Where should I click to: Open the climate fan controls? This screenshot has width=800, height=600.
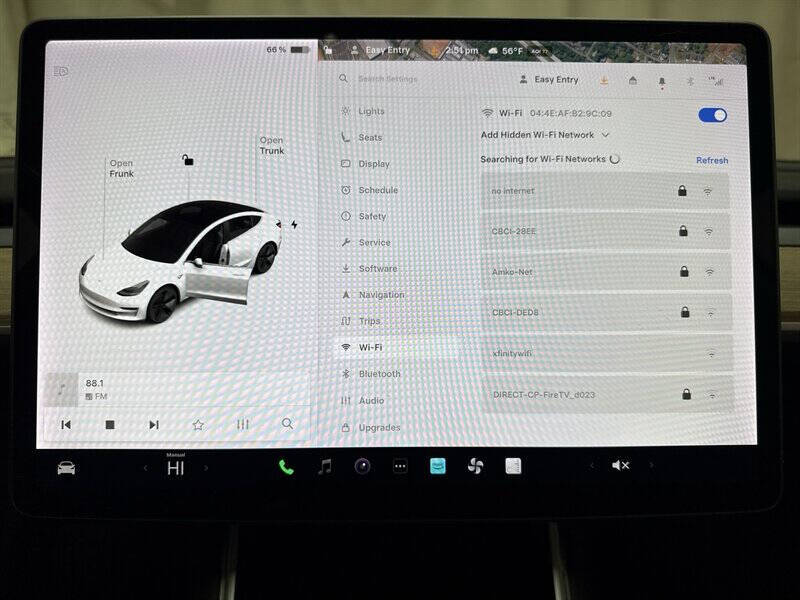click(474, 464)
